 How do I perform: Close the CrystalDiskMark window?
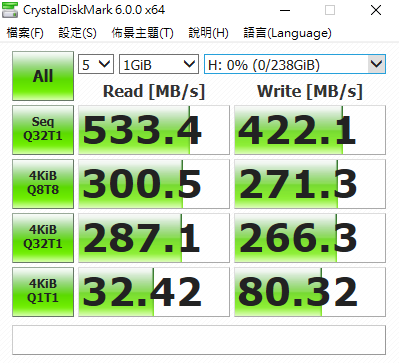click(x=376, y=10)
